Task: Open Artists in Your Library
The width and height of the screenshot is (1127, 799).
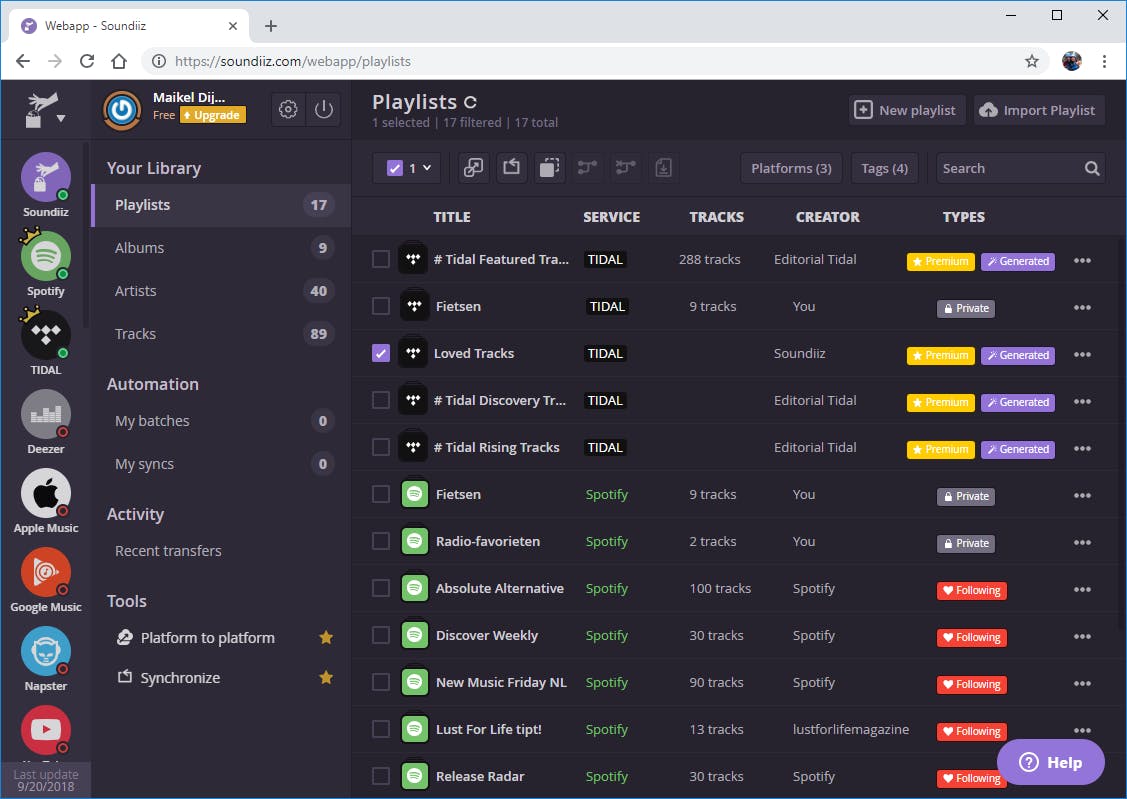Action: 221,291
